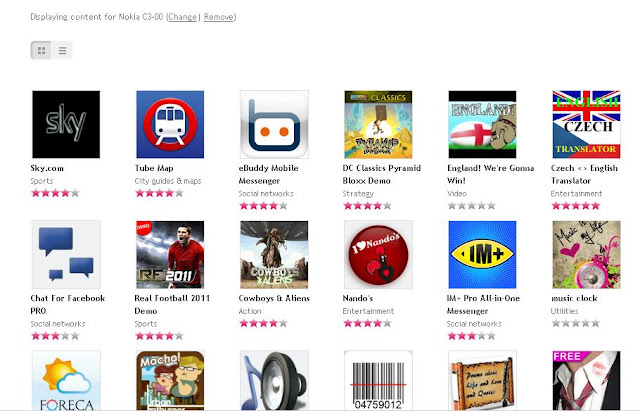The width and height of the screenshot is (640, 411).
Task: Click the barcode scanner app icon
Action: [x=378, y=380]
